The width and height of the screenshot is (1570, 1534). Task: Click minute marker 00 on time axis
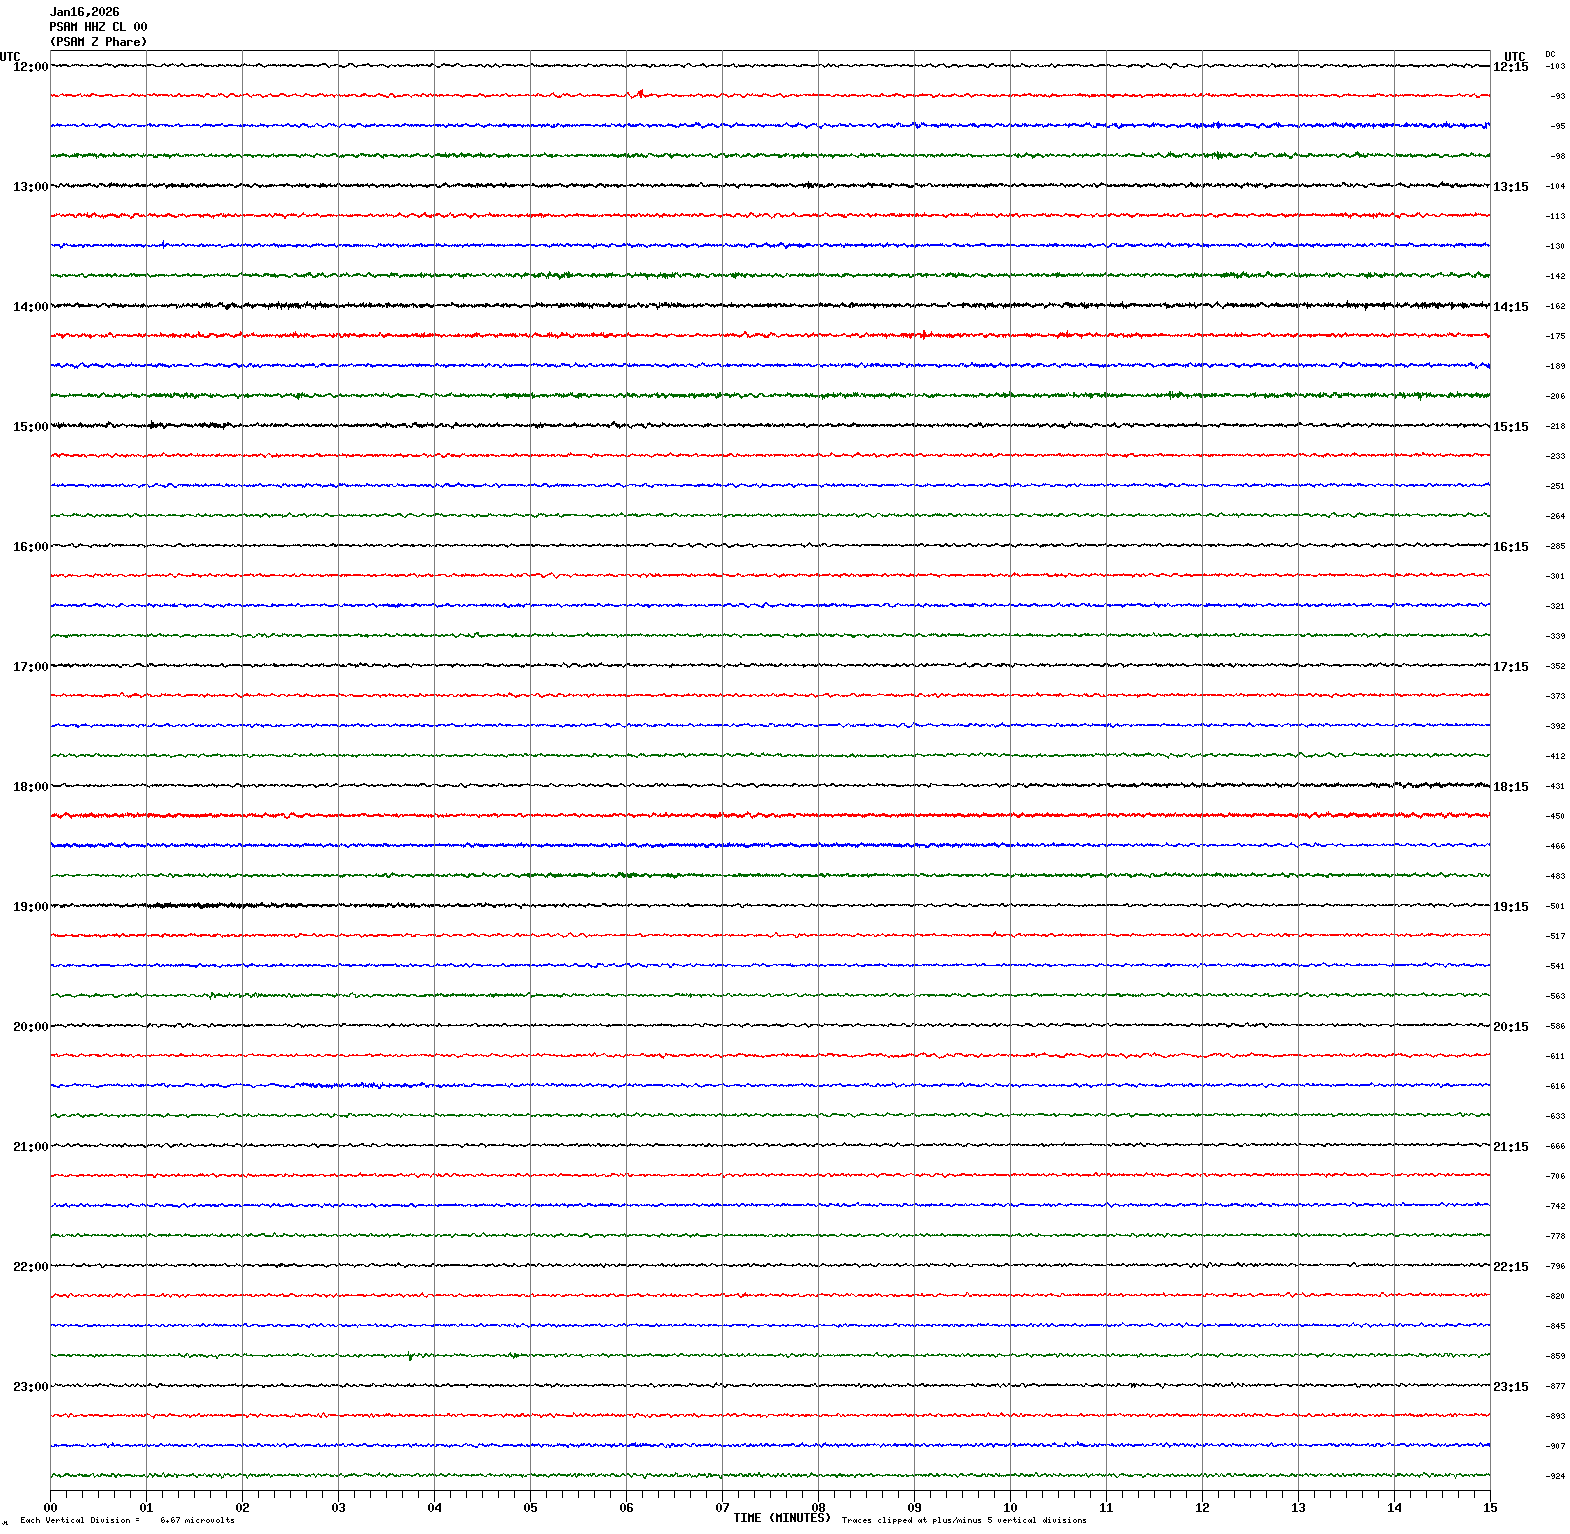50,1508
